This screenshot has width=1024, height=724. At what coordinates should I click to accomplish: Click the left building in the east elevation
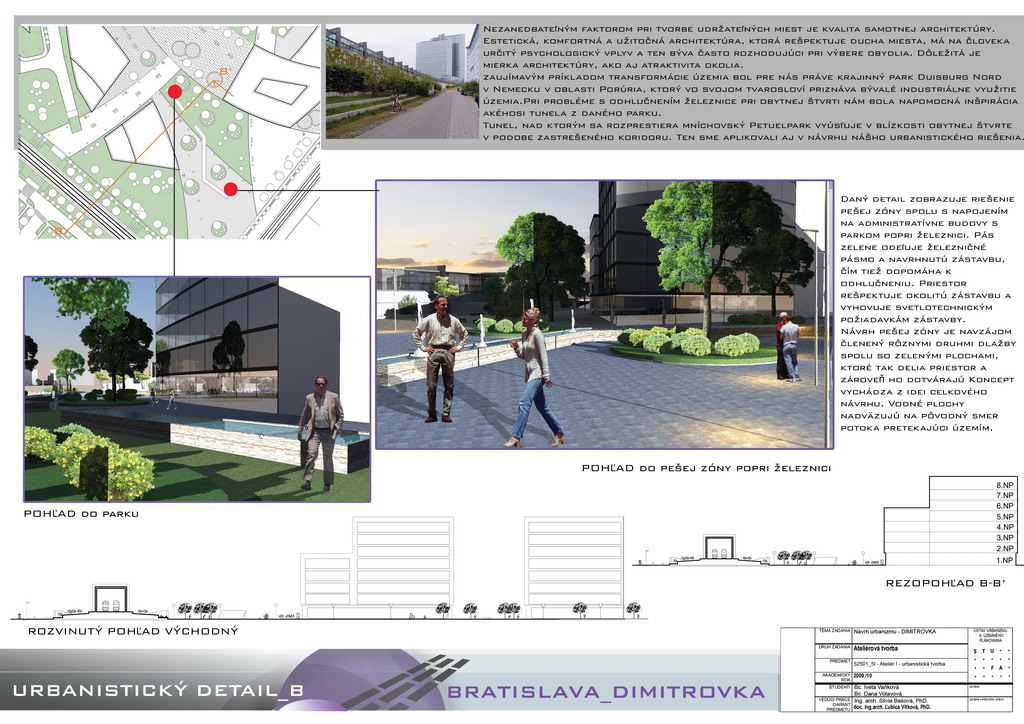pyautogui.click(x=377, y=568)
